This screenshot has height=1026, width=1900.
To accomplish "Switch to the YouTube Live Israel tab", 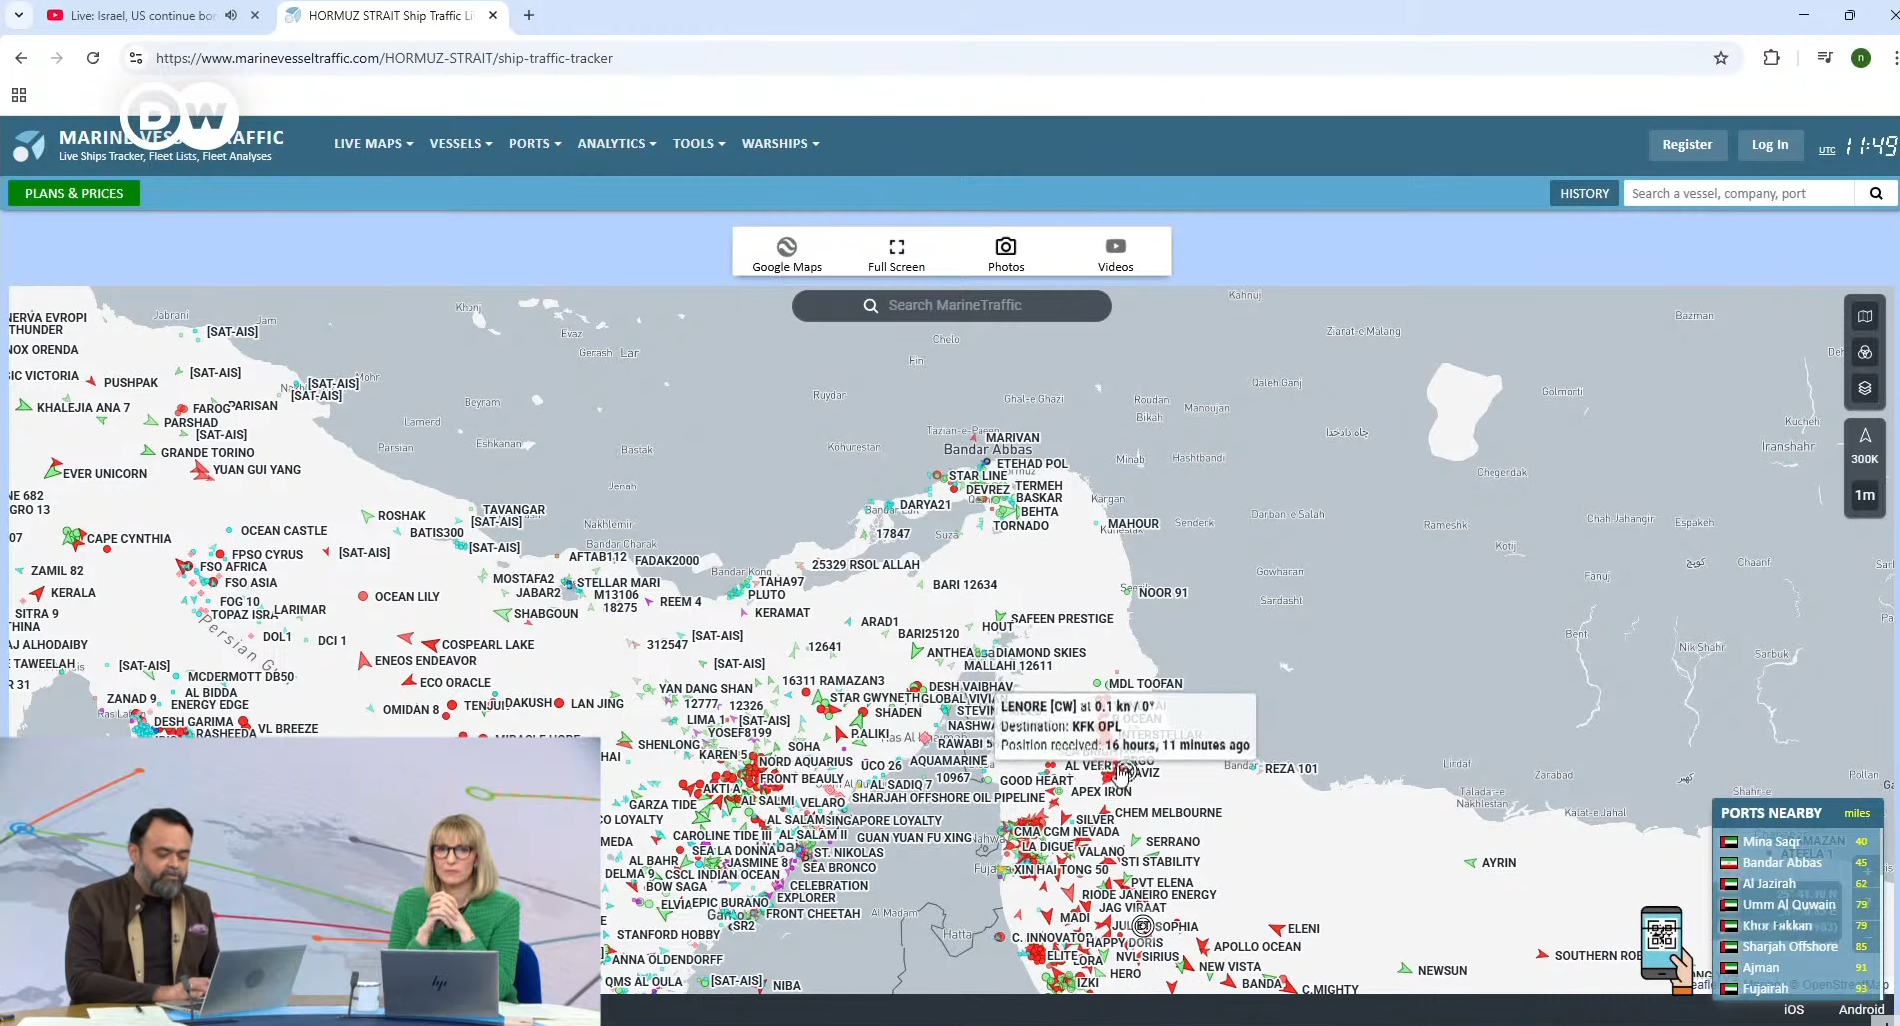I will (142, 15).
